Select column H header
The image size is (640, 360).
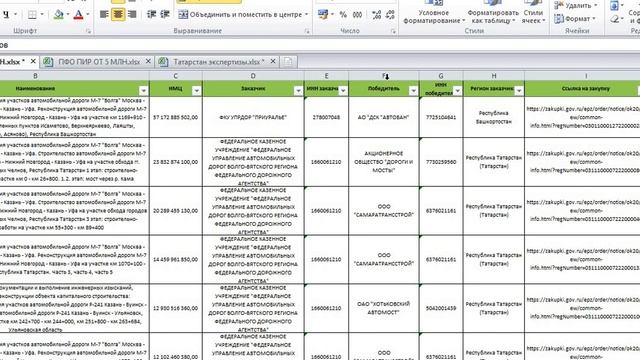point(494,76)
